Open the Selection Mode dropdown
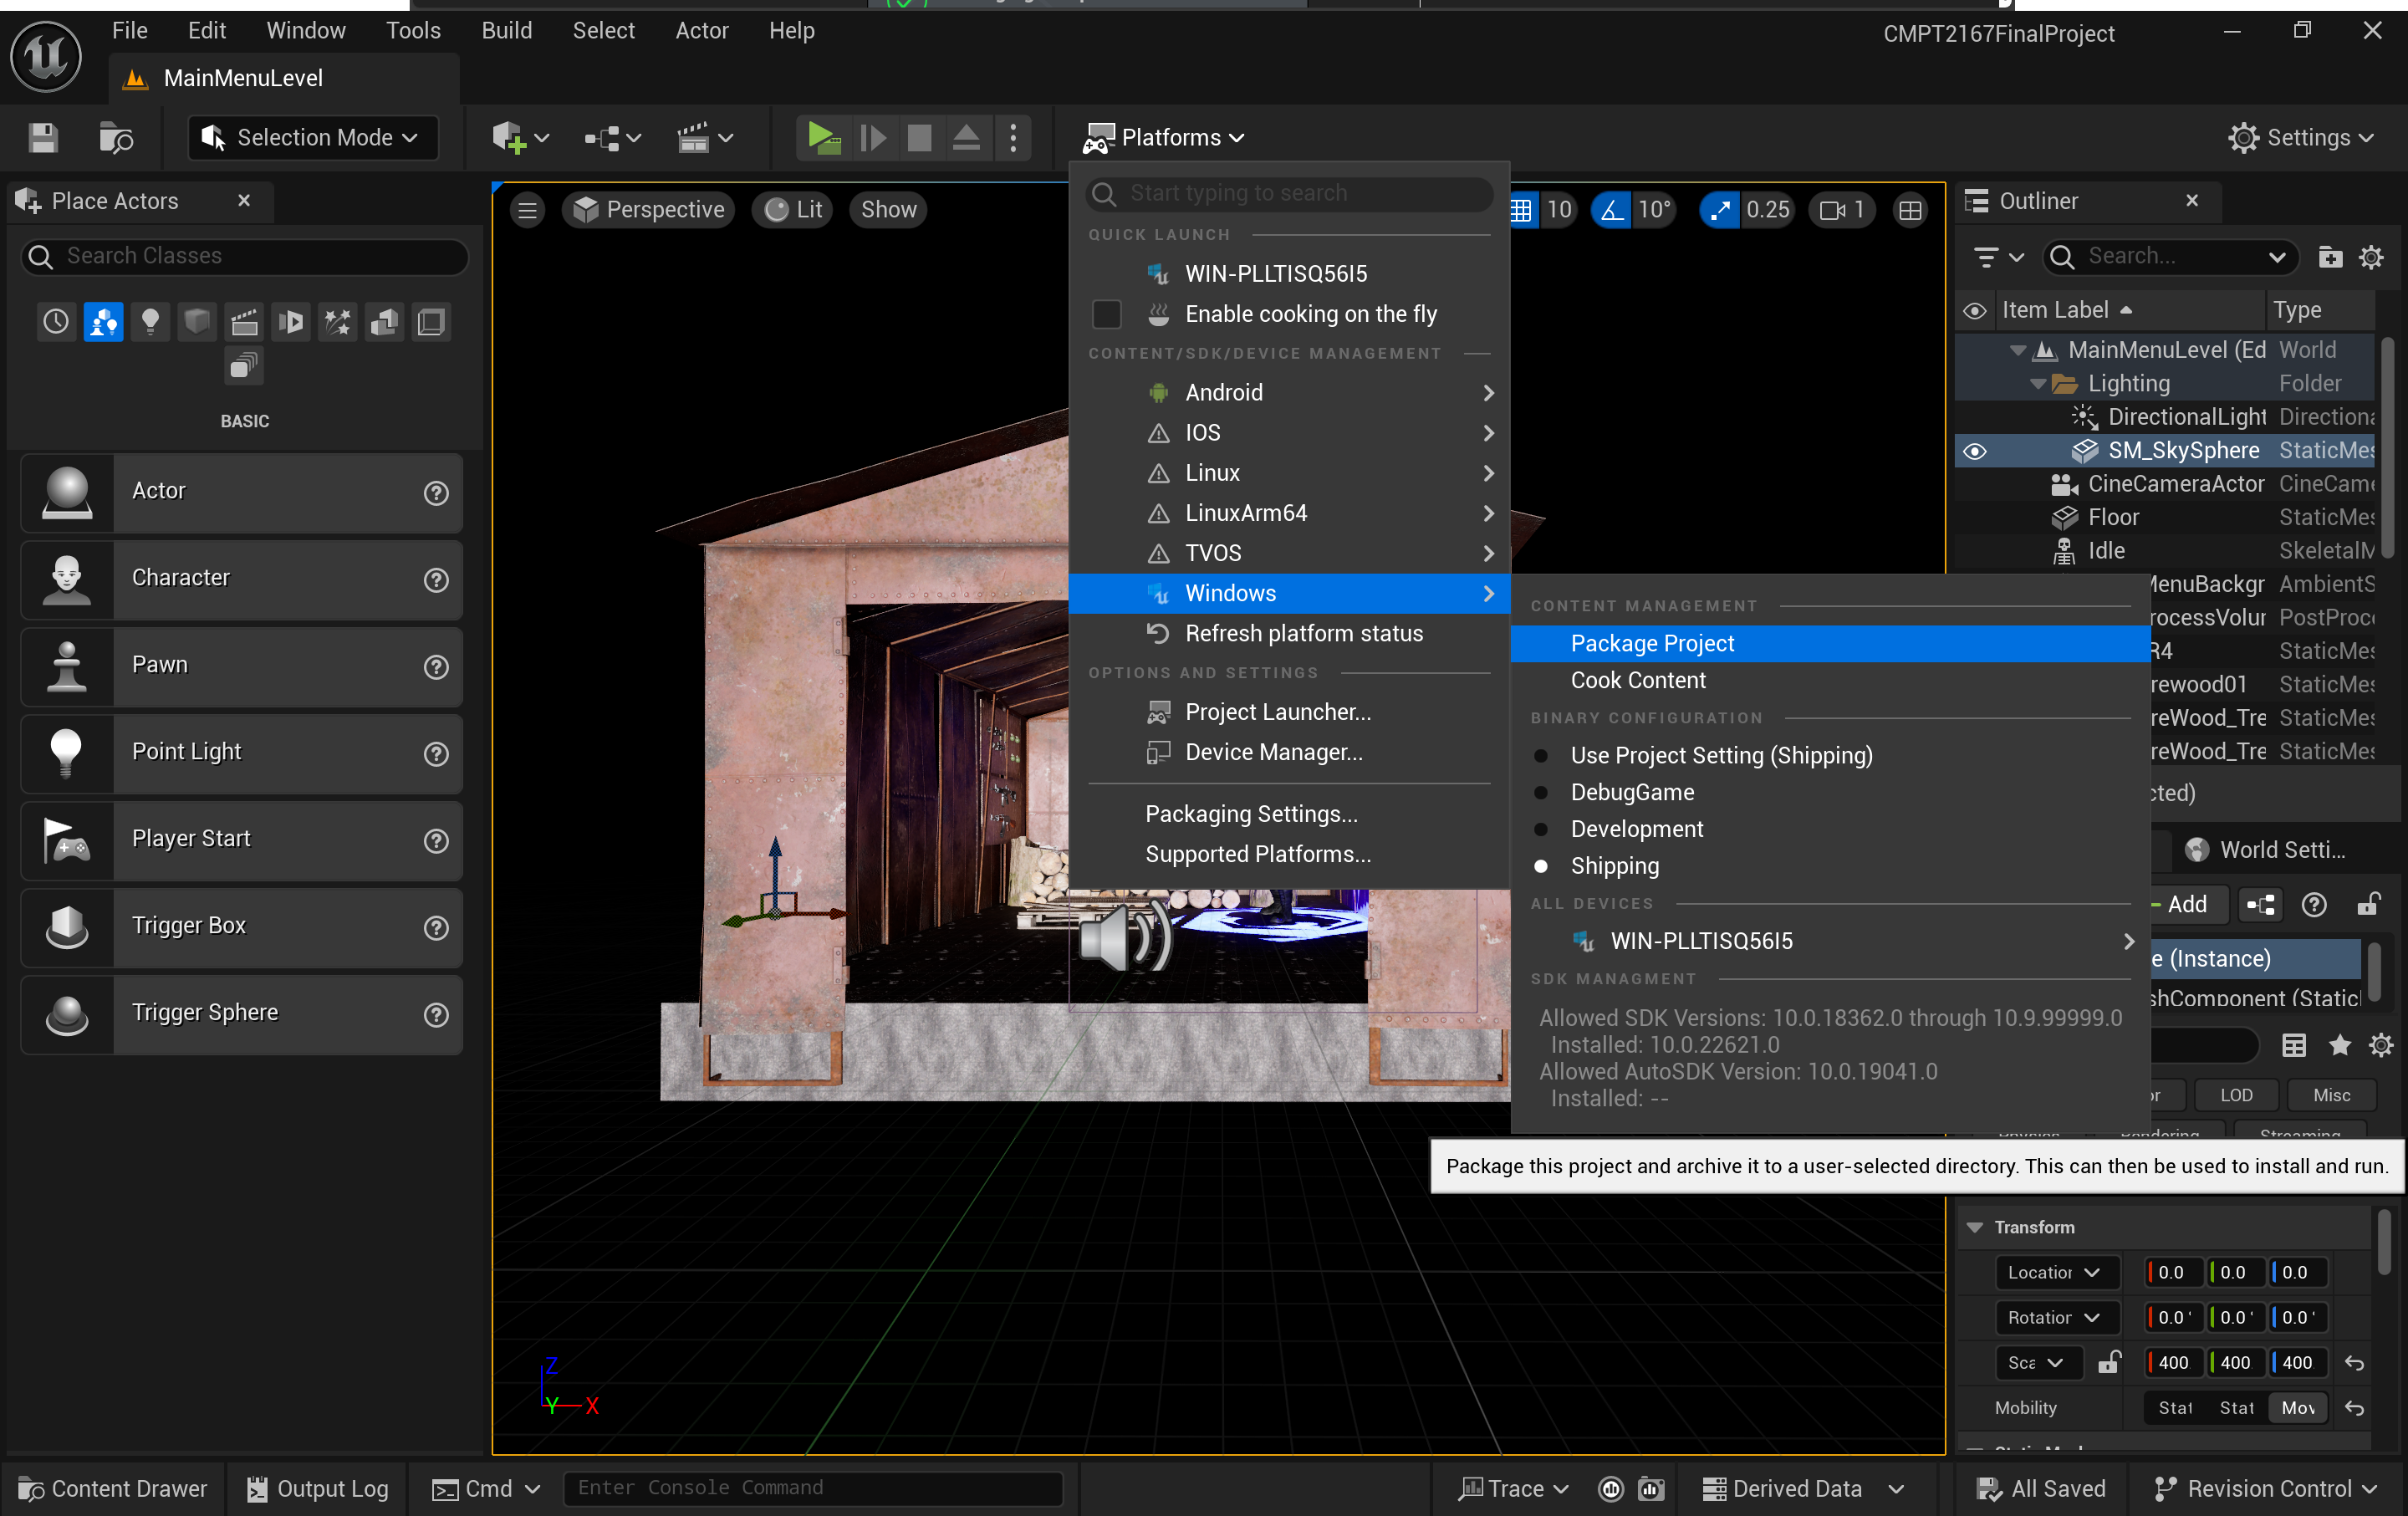This screenshot has width=2408, height=1516. (x=313, y=137)
